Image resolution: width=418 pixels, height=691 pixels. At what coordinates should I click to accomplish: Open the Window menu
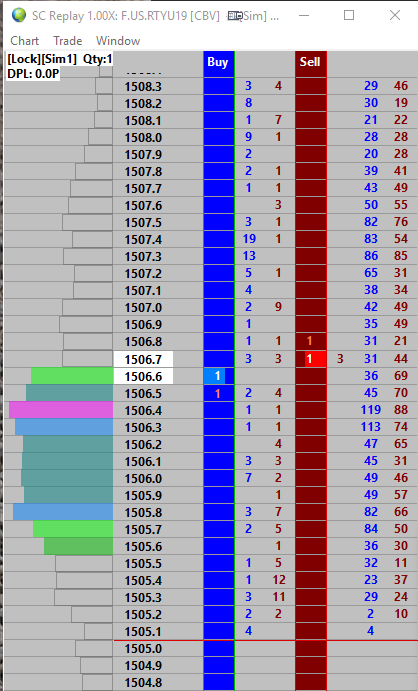tap(118, 41)
